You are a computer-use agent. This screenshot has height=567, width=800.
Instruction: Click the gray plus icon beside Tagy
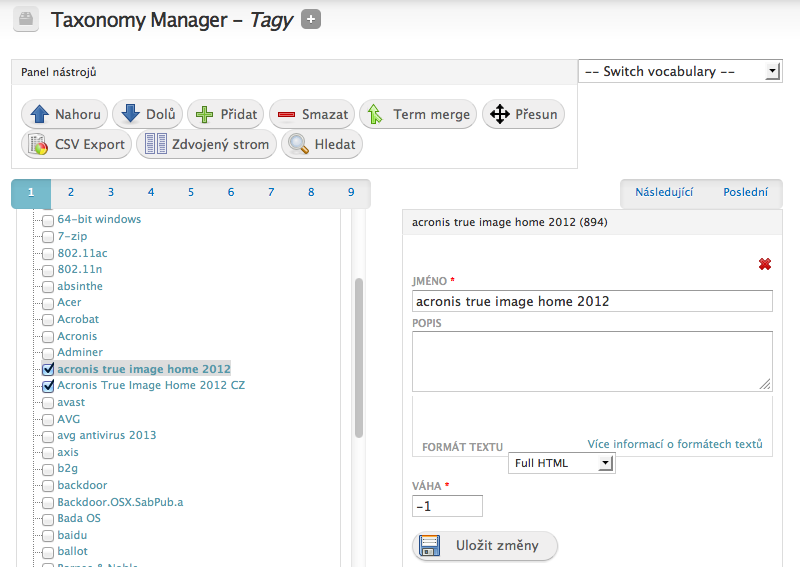tap(311, 20)
